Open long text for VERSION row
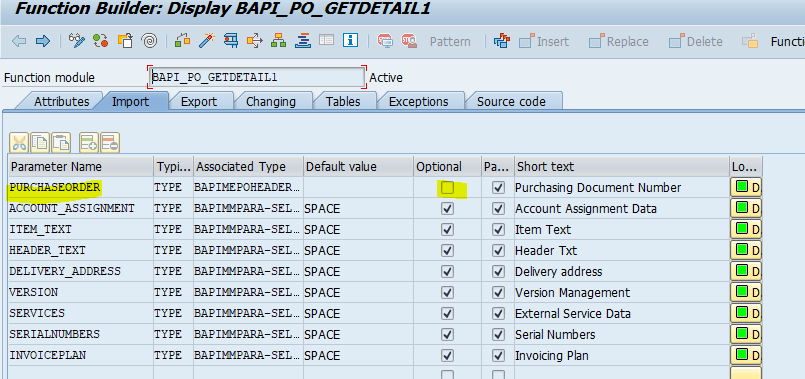This screenshot has width=805, height=379. click(746, 292)
